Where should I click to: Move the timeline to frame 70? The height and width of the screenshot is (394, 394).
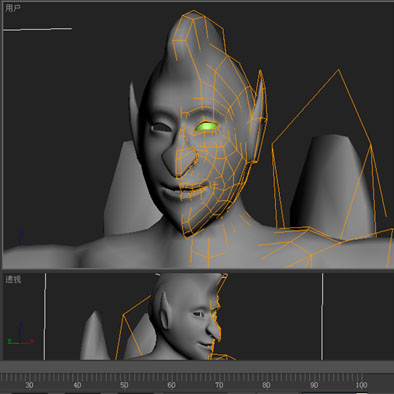(x=219, y=385)
